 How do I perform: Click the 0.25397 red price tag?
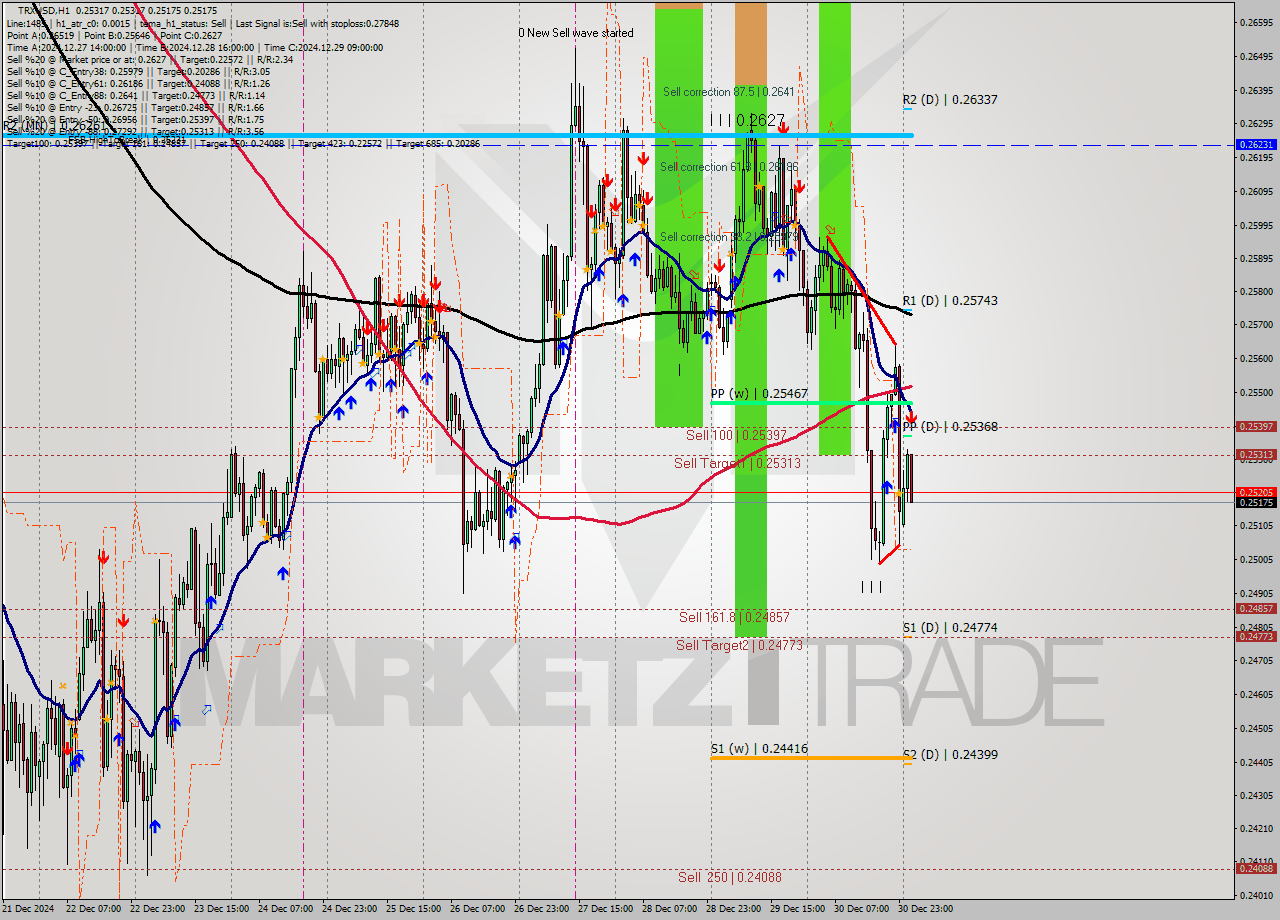click(x=1256, y=426)
